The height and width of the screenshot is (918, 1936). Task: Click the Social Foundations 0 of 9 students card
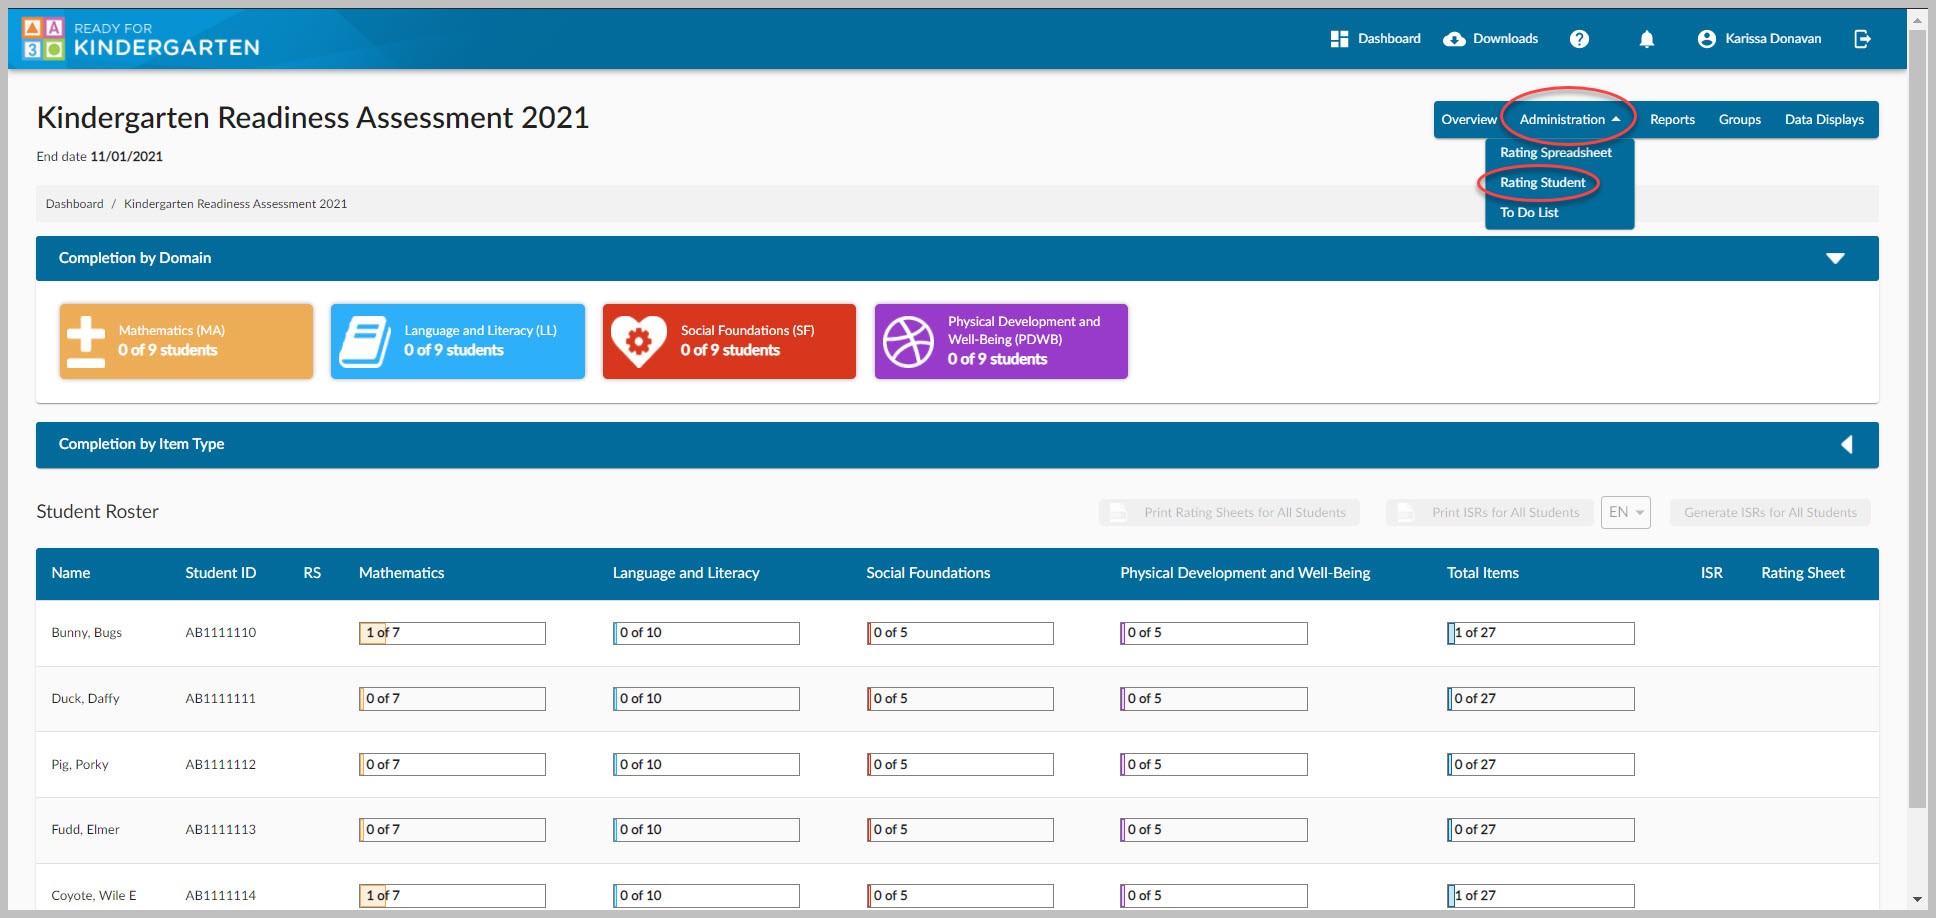[729, 341]
